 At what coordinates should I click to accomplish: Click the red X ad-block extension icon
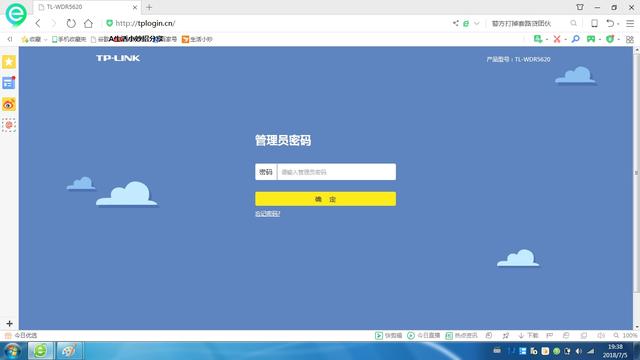click(x=557, y=39)
